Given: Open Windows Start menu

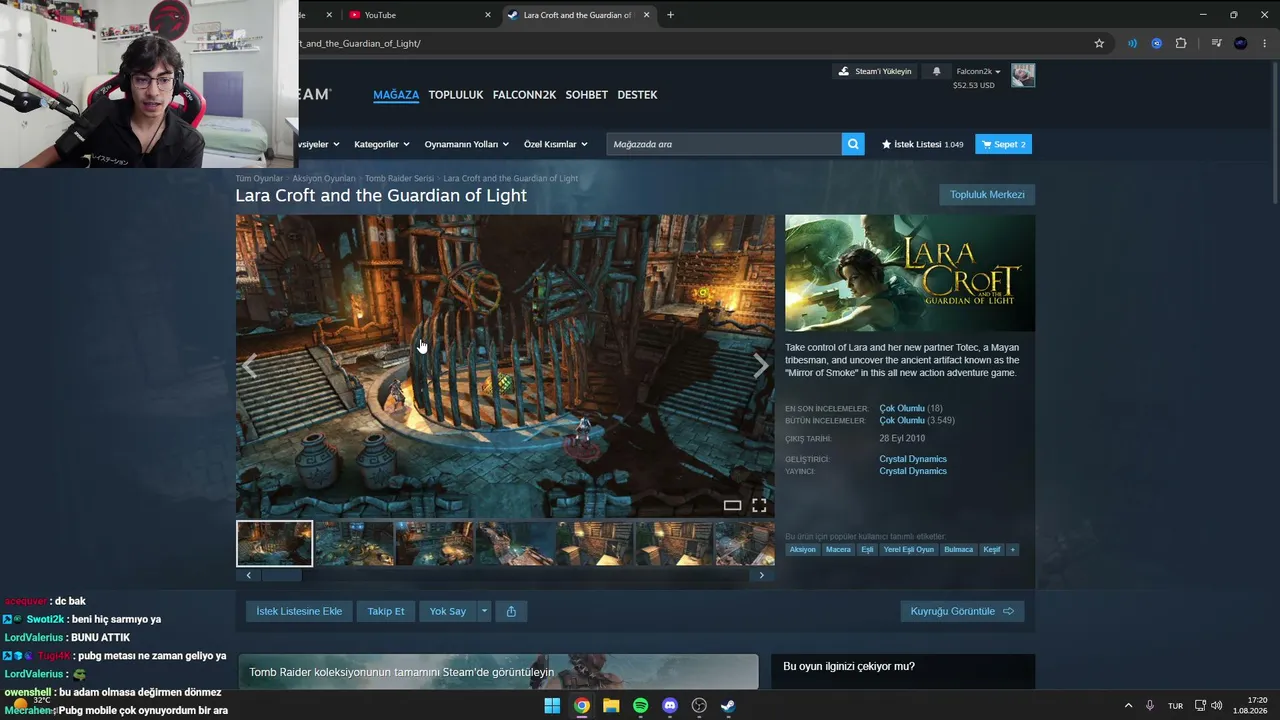Looking at the screenshot, I should click(552, 705).
